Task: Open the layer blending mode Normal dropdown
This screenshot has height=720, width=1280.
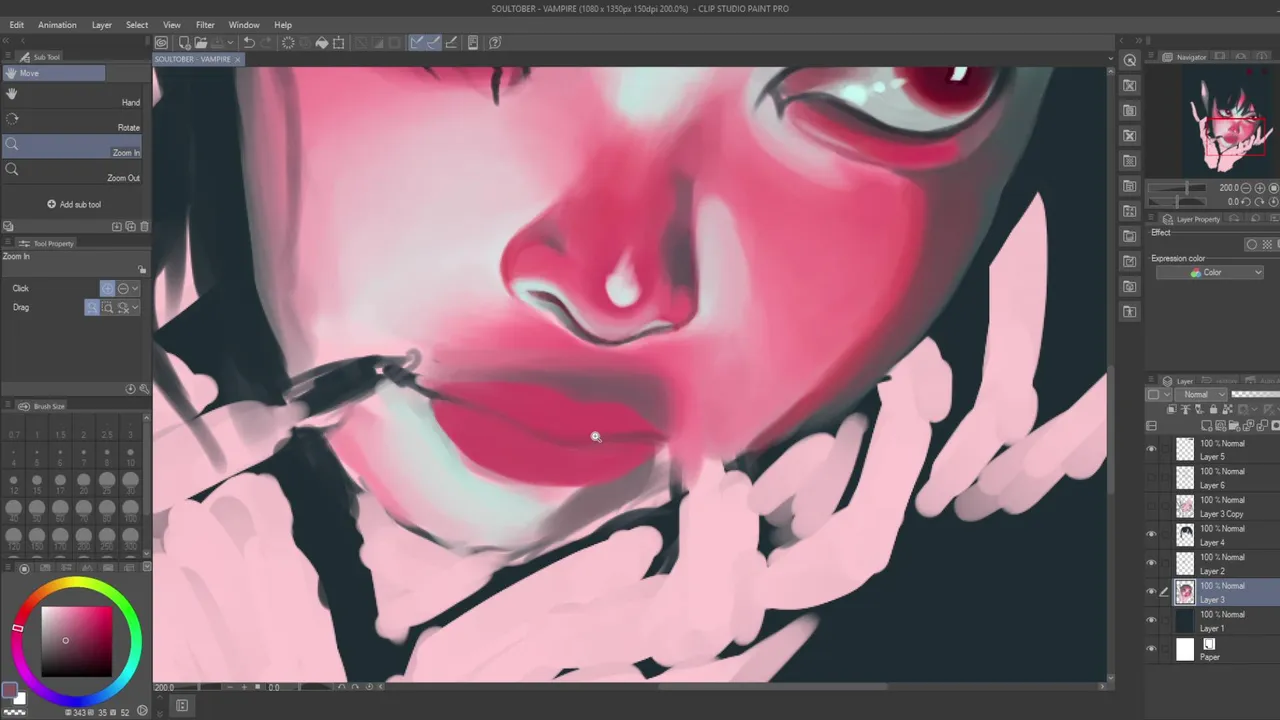Action: tap(1200, 394)
